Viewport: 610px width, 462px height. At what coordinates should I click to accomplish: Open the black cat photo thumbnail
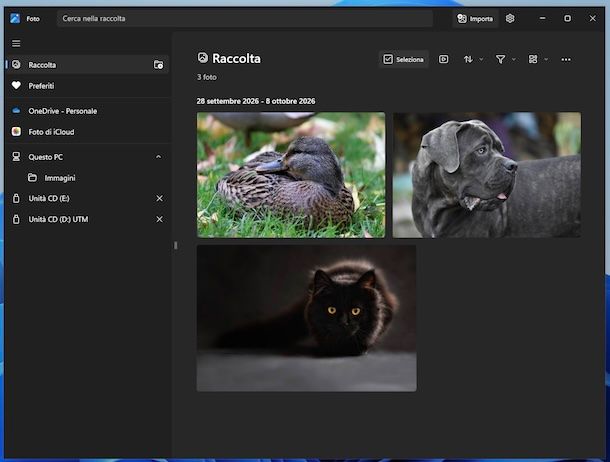point(307,318)
